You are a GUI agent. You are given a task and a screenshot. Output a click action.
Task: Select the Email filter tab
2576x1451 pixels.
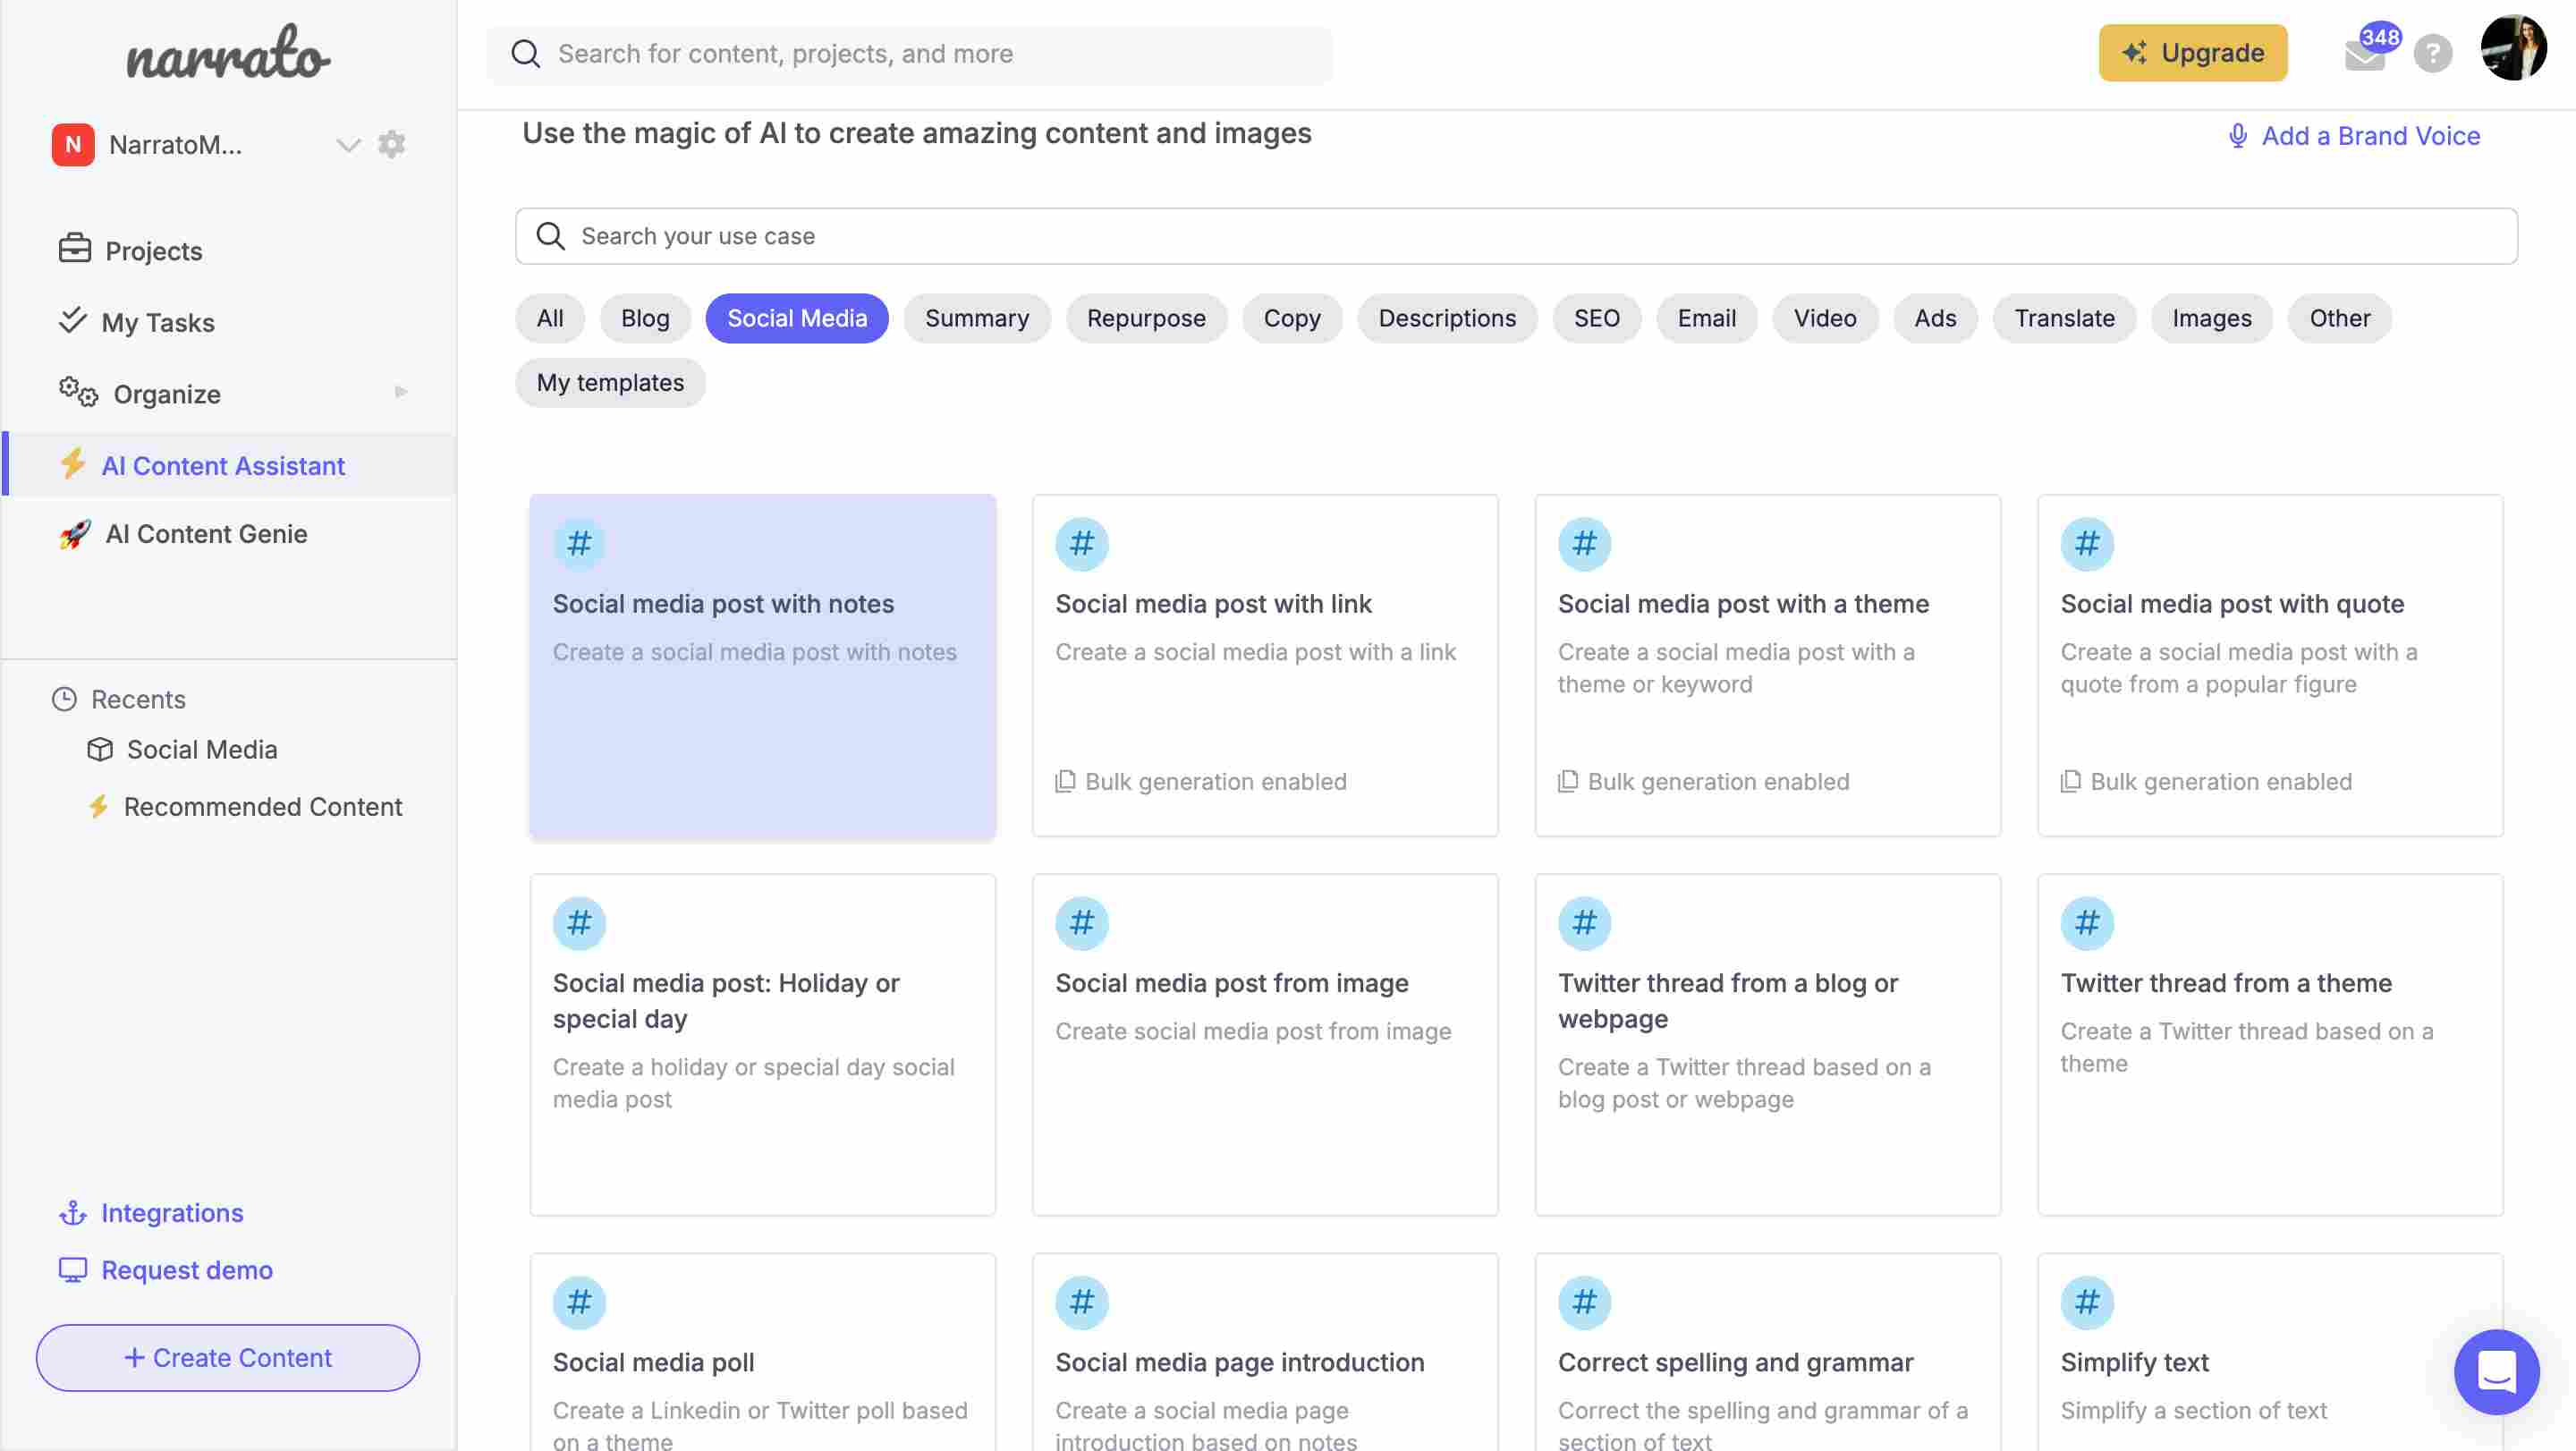[x=1707, y=318]
